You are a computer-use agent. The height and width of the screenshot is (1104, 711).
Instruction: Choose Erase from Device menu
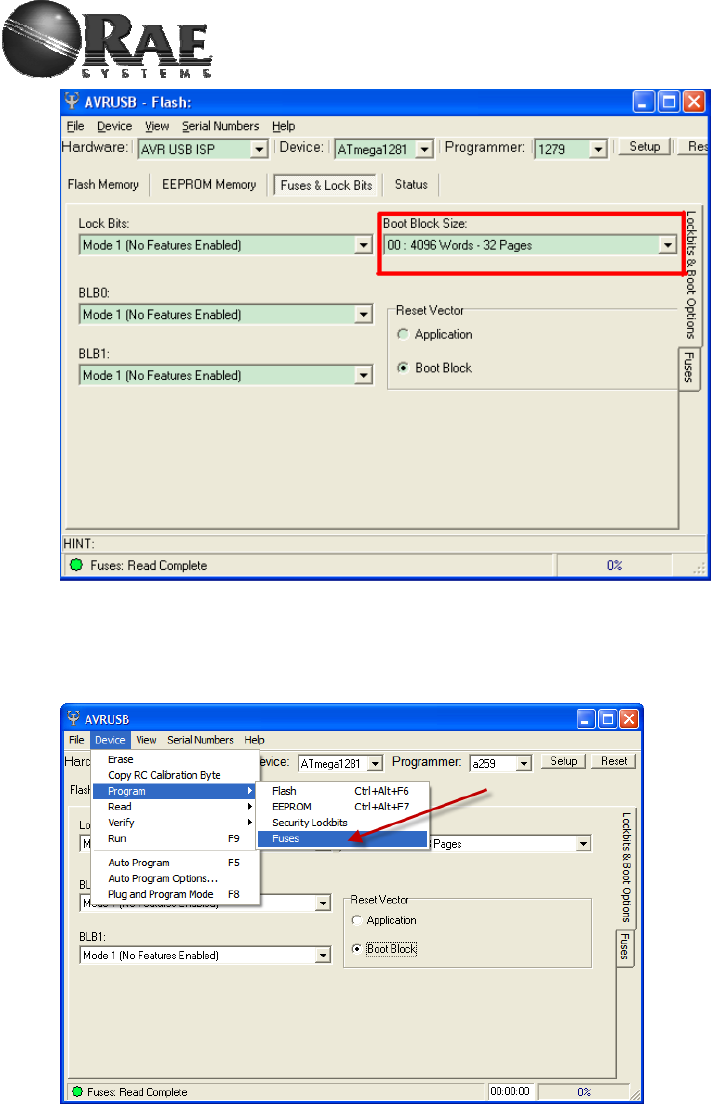click(176, 759)
